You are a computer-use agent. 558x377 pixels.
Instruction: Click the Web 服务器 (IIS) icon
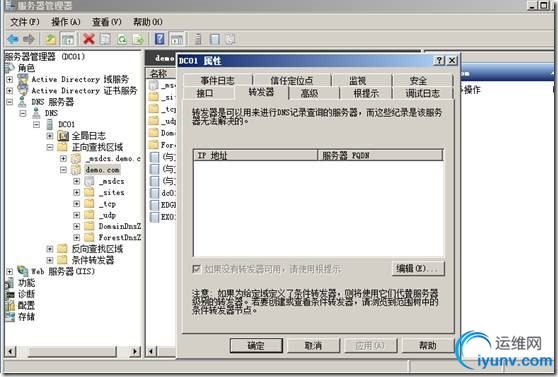tap(23, 271)
